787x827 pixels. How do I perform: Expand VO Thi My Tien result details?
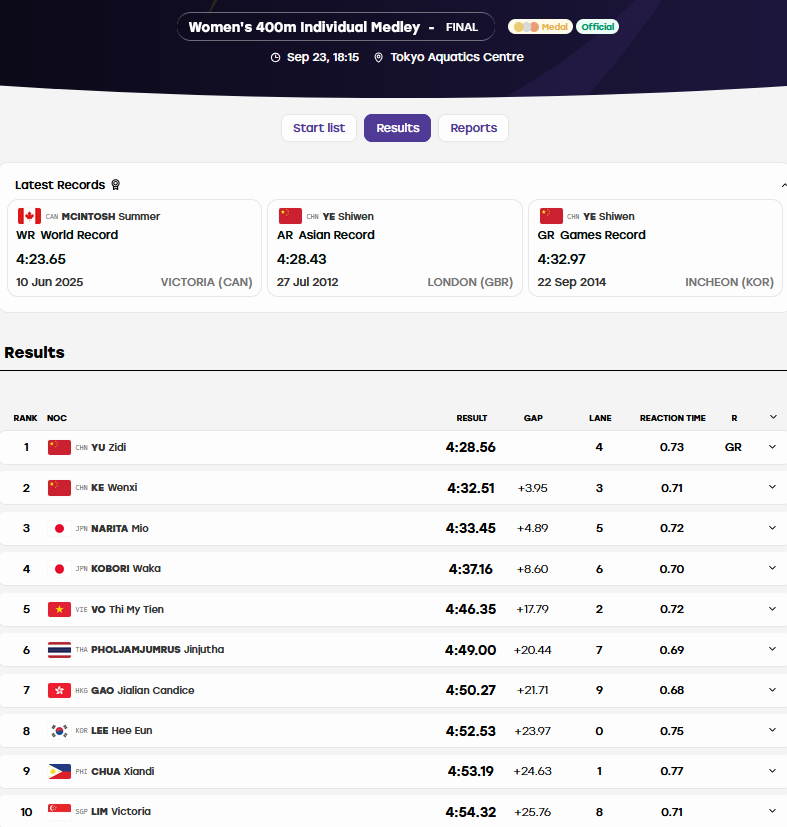tap(772, 609)
